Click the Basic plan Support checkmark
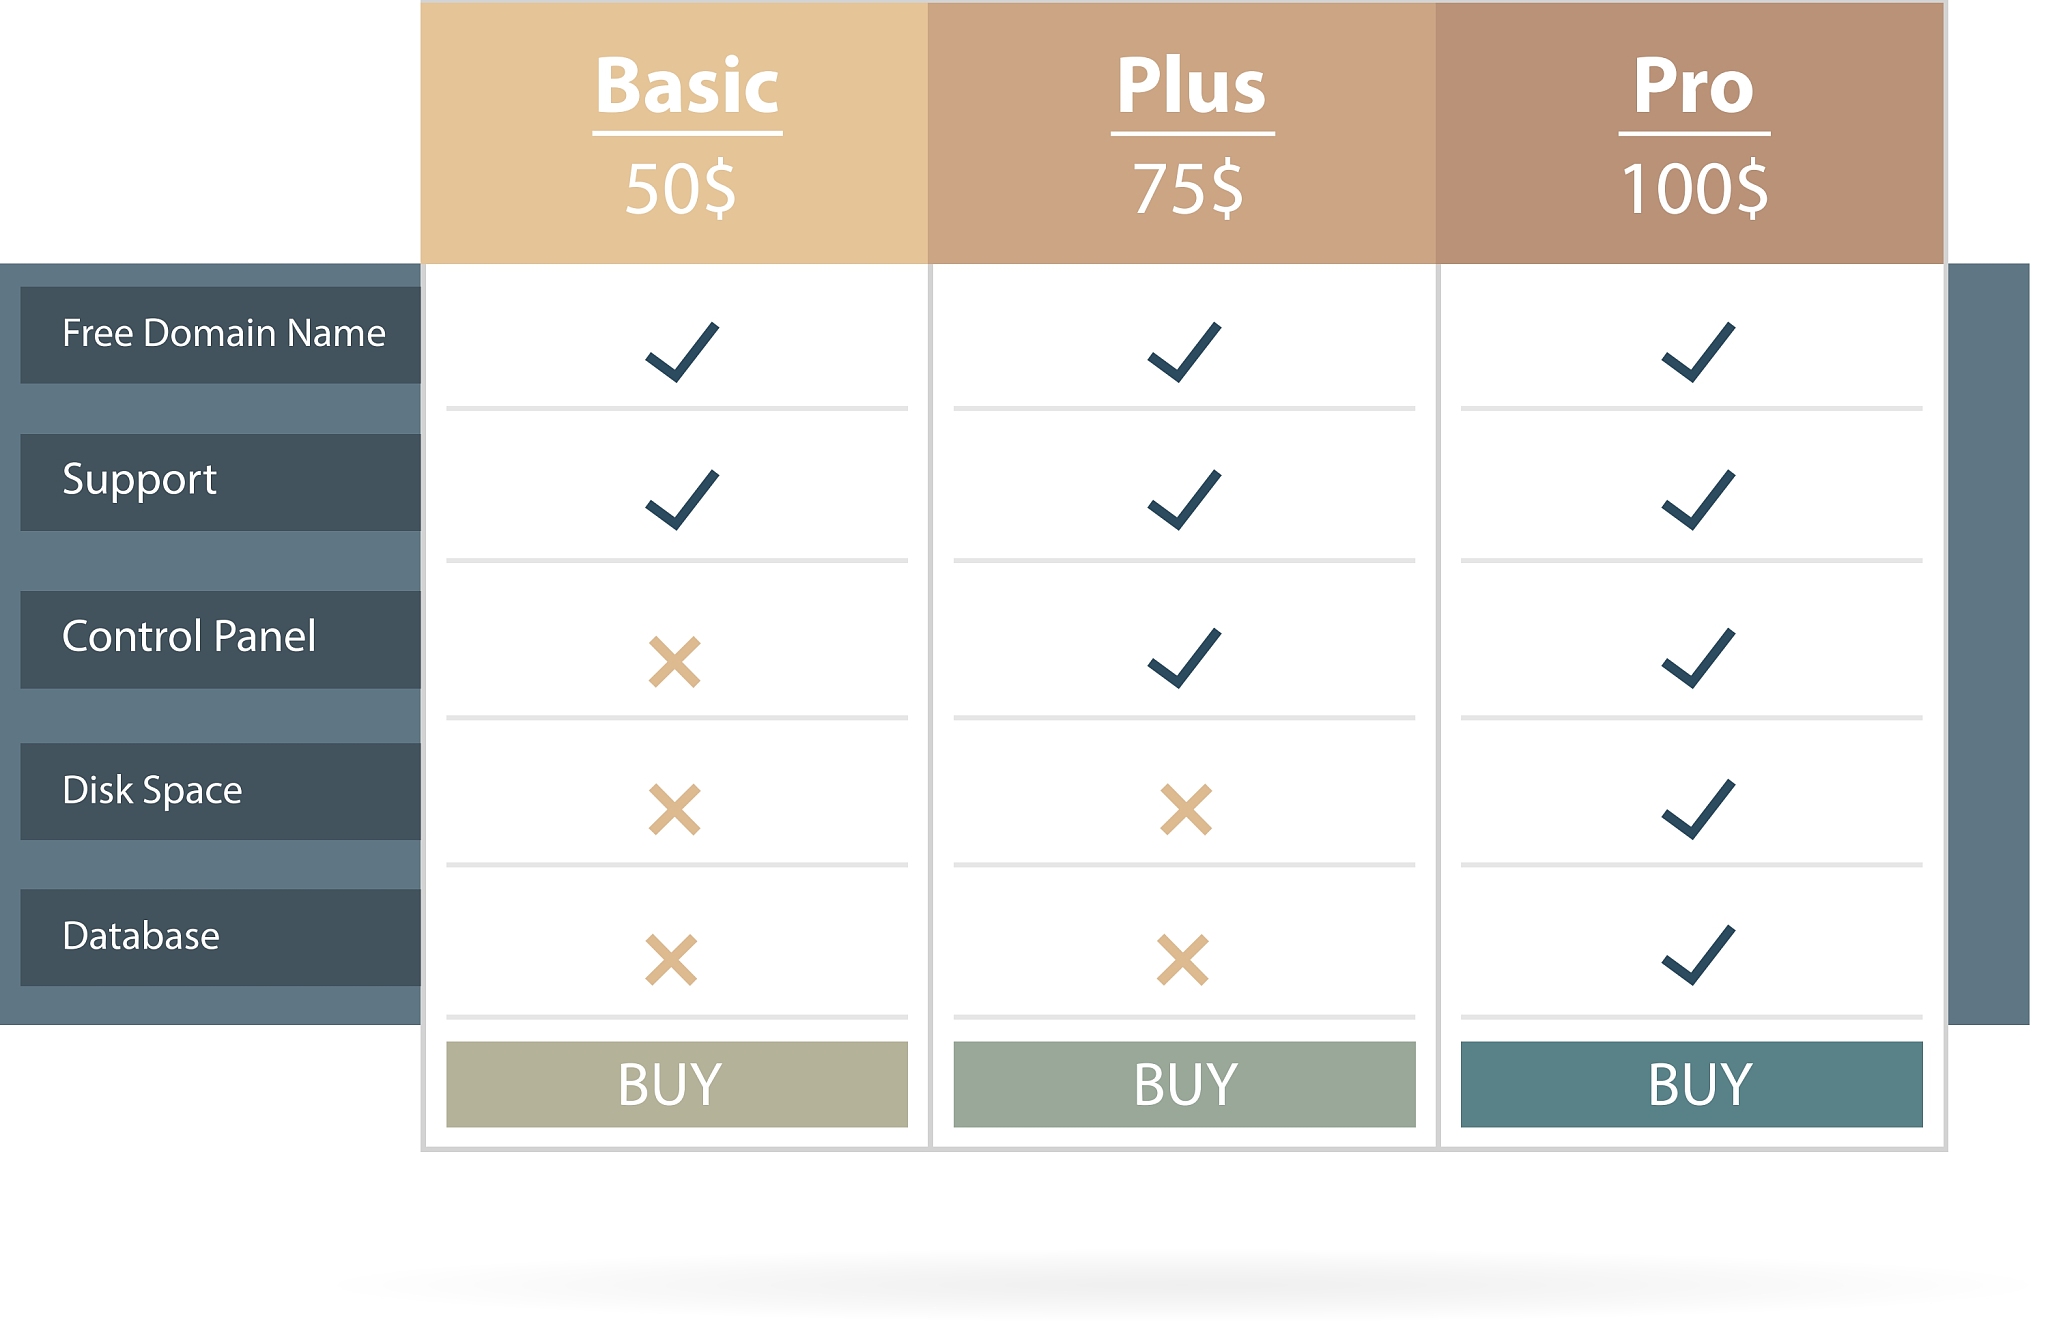This screenshot has width=2048, height=1322. click(x=682, y=499)
